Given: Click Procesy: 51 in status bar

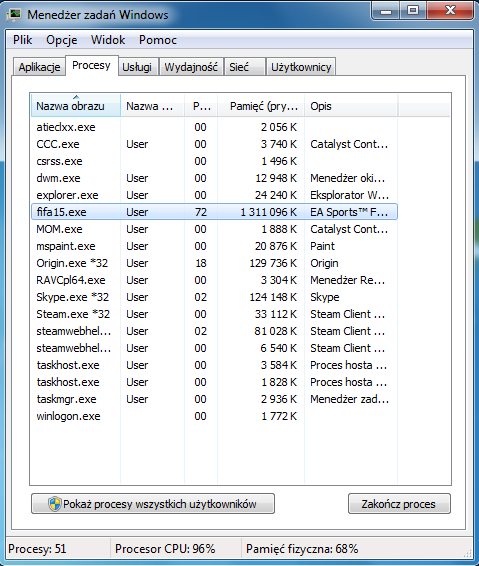Looking at the screenshot, I should tap(37, 549).
